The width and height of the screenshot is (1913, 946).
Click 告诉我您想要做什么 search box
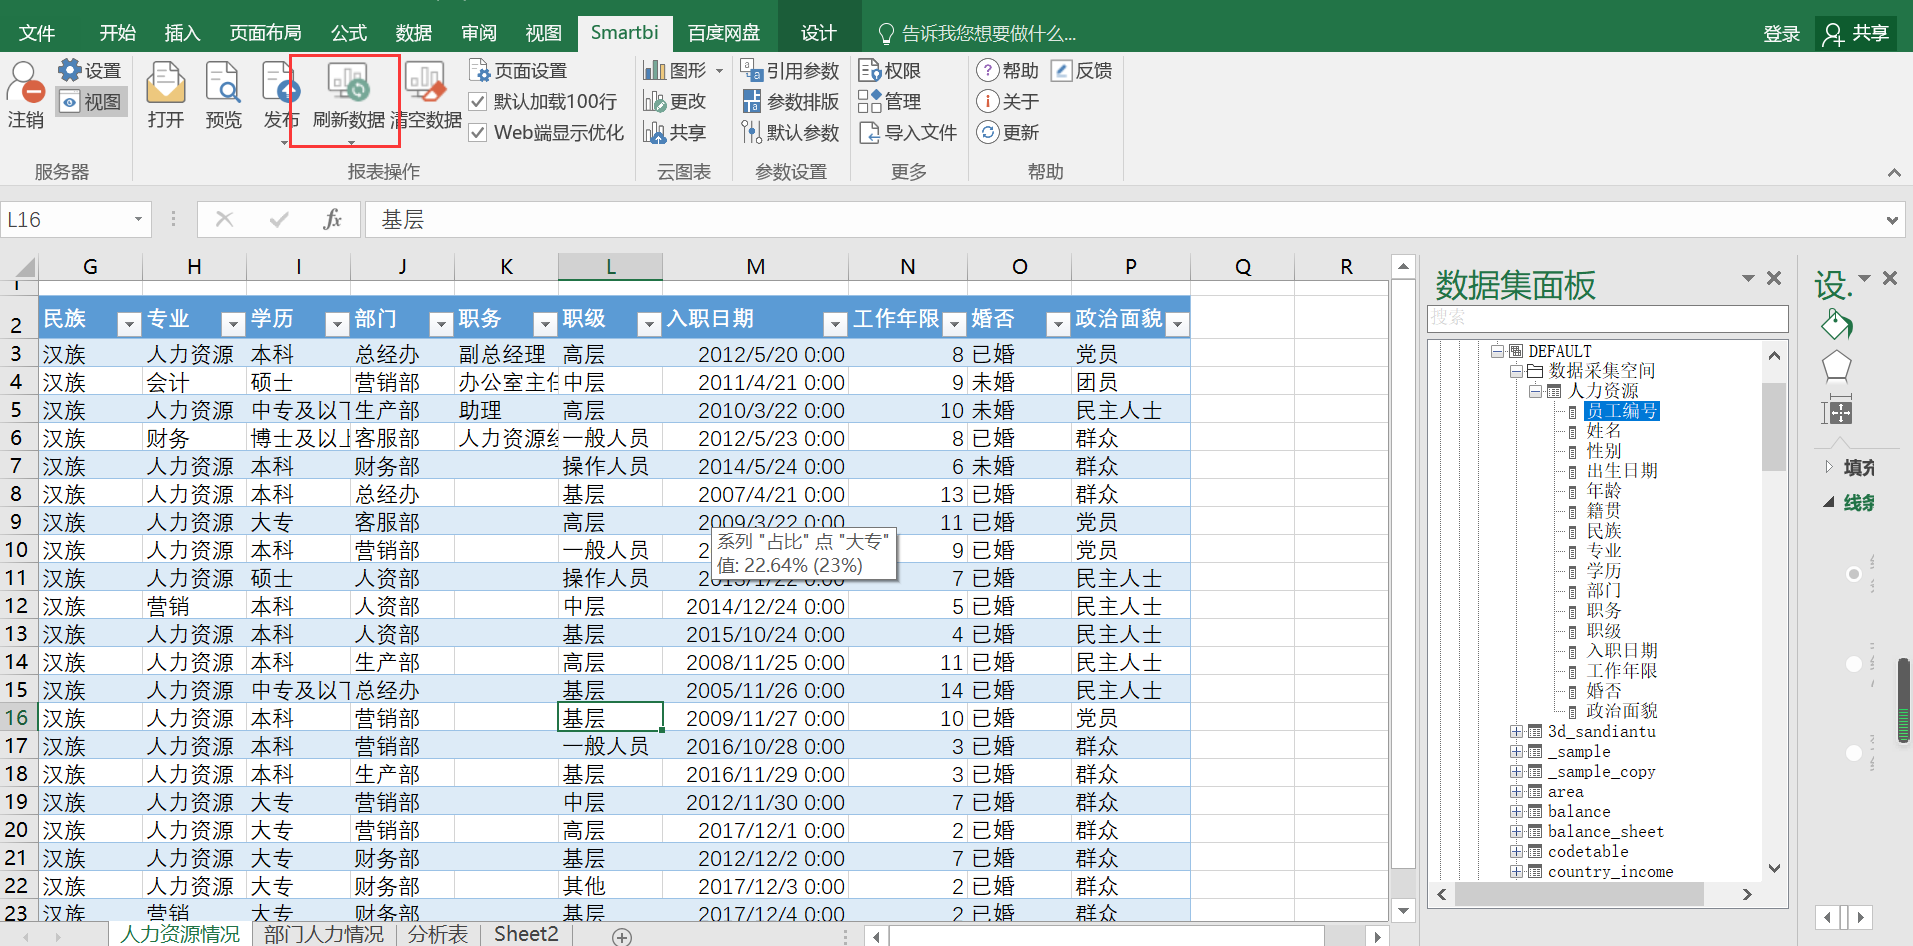click(x=976, y=34)
